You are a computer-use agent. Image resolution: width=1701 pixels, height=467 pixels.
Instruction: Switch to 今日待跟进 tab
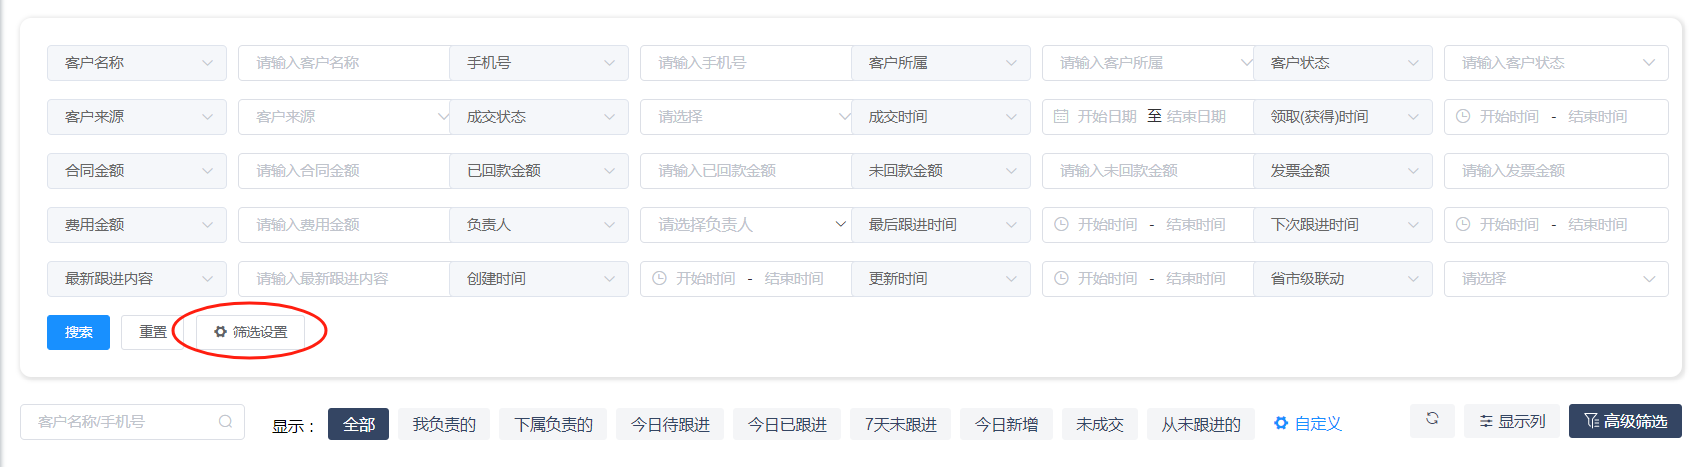pos(670,424)
